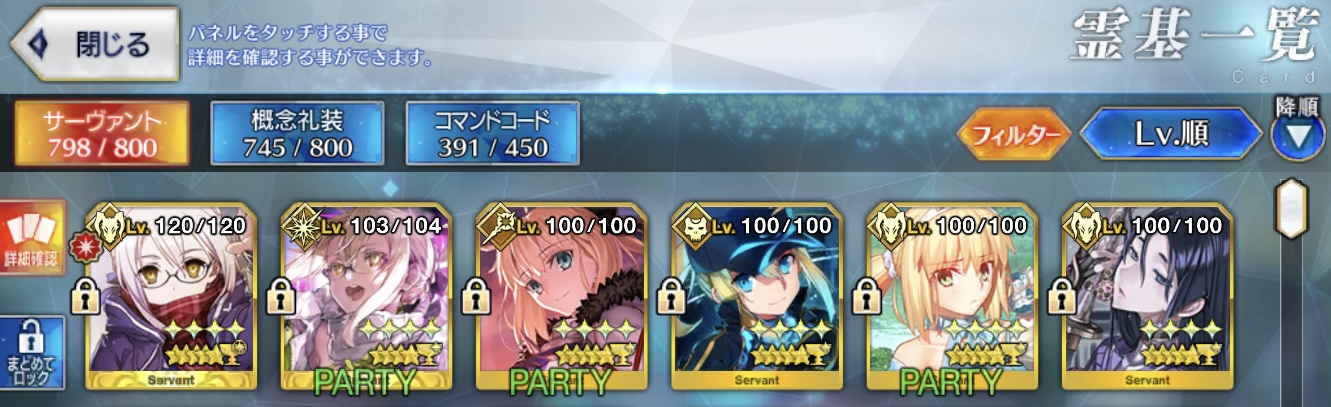The image size is (1331, 407).
Task: Tap the 詳細確認 cards icon
Action: click(x=33, y=240)
